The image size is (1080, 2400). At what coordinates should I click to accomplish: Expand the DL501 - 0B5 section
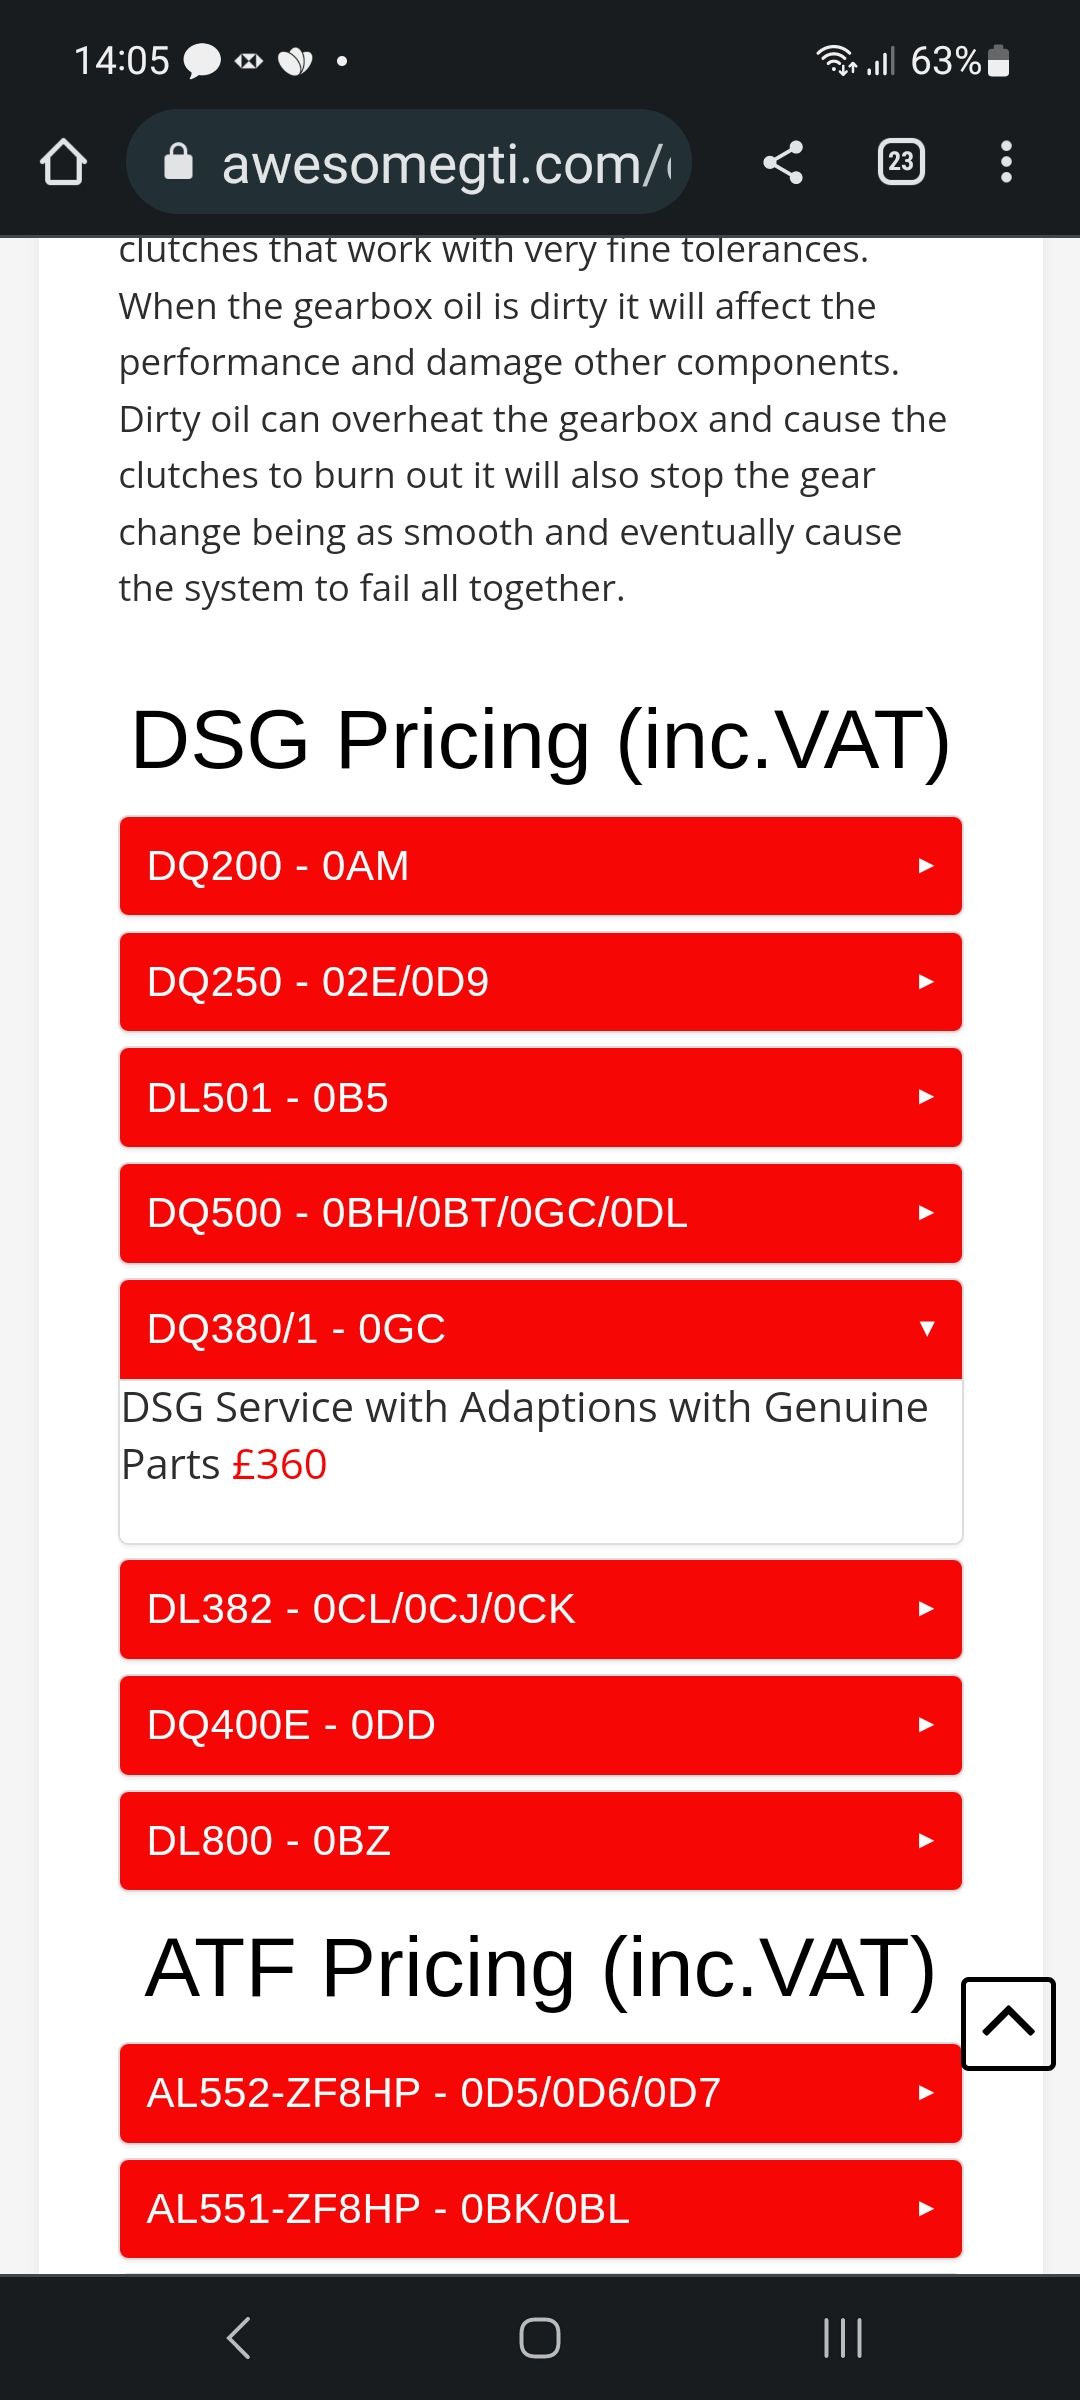pyautogui.click(x=540, y=1098)
